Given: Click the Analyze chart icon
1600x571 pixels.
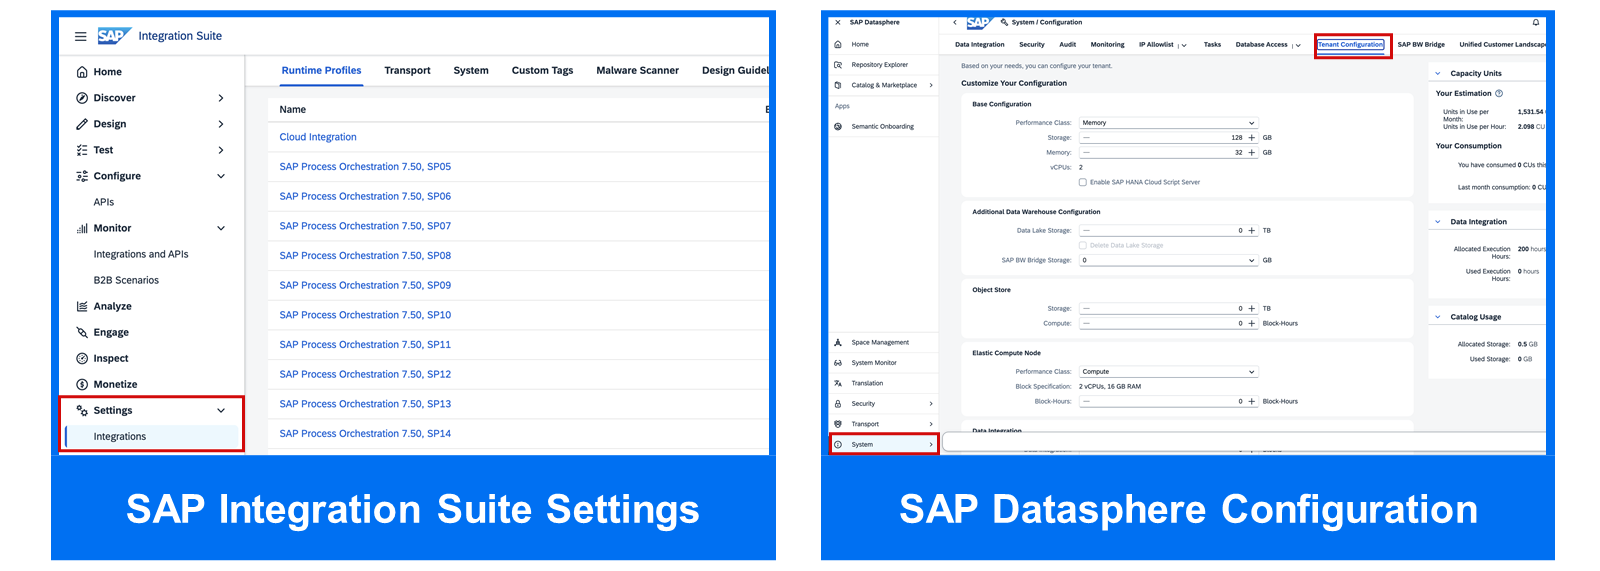Looking at the screenshot, I should (82, 306).
